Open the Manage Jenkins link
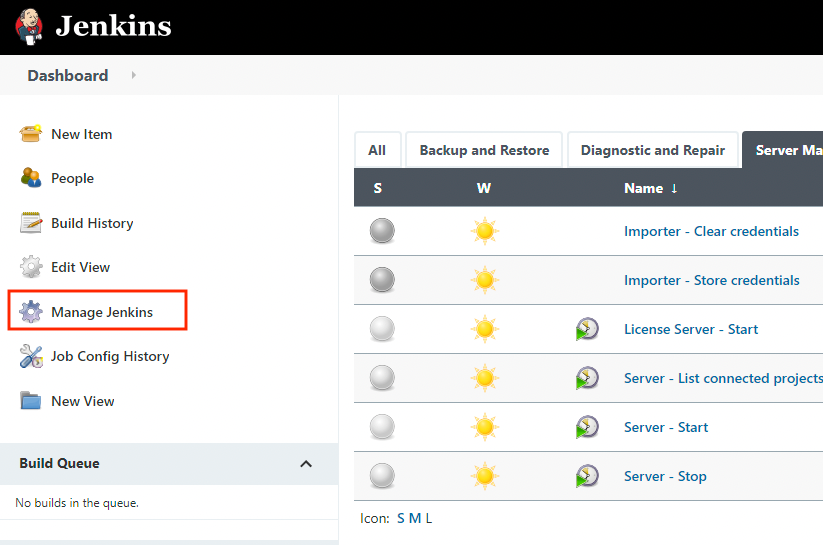The image size is (823, 545). coord(102,312)
